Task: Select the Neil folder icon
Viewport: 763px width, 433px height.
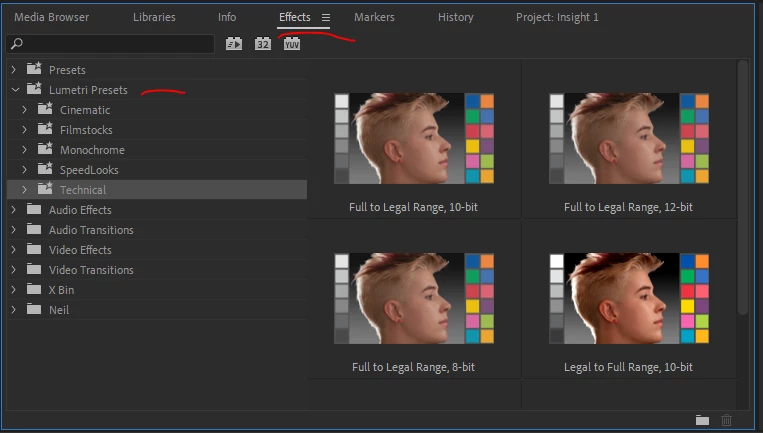Action: coord(34,309)
